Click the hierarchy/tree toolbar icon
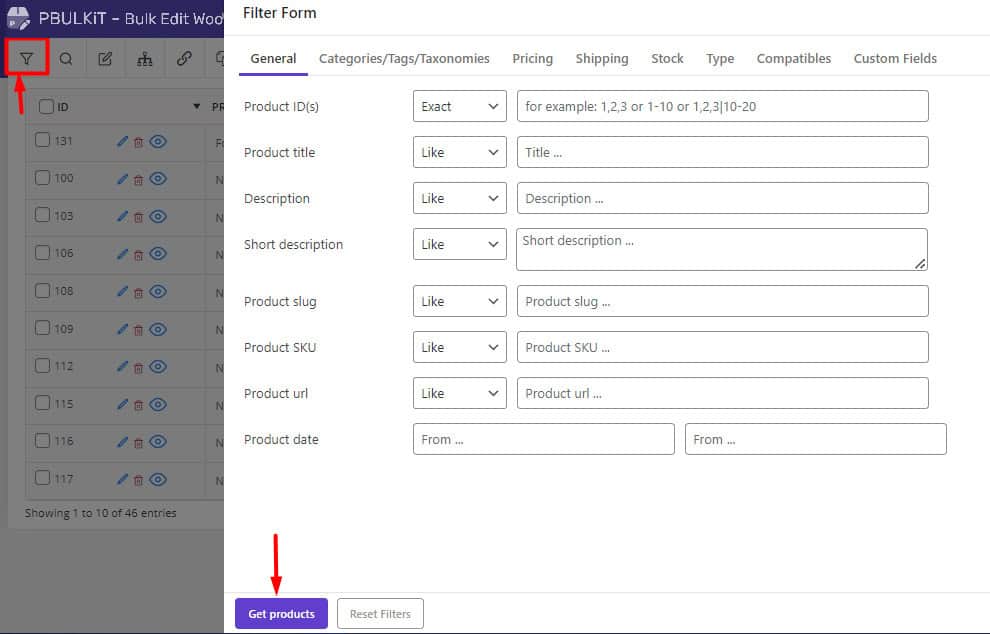990x634 pixels. tap(144, 58)
